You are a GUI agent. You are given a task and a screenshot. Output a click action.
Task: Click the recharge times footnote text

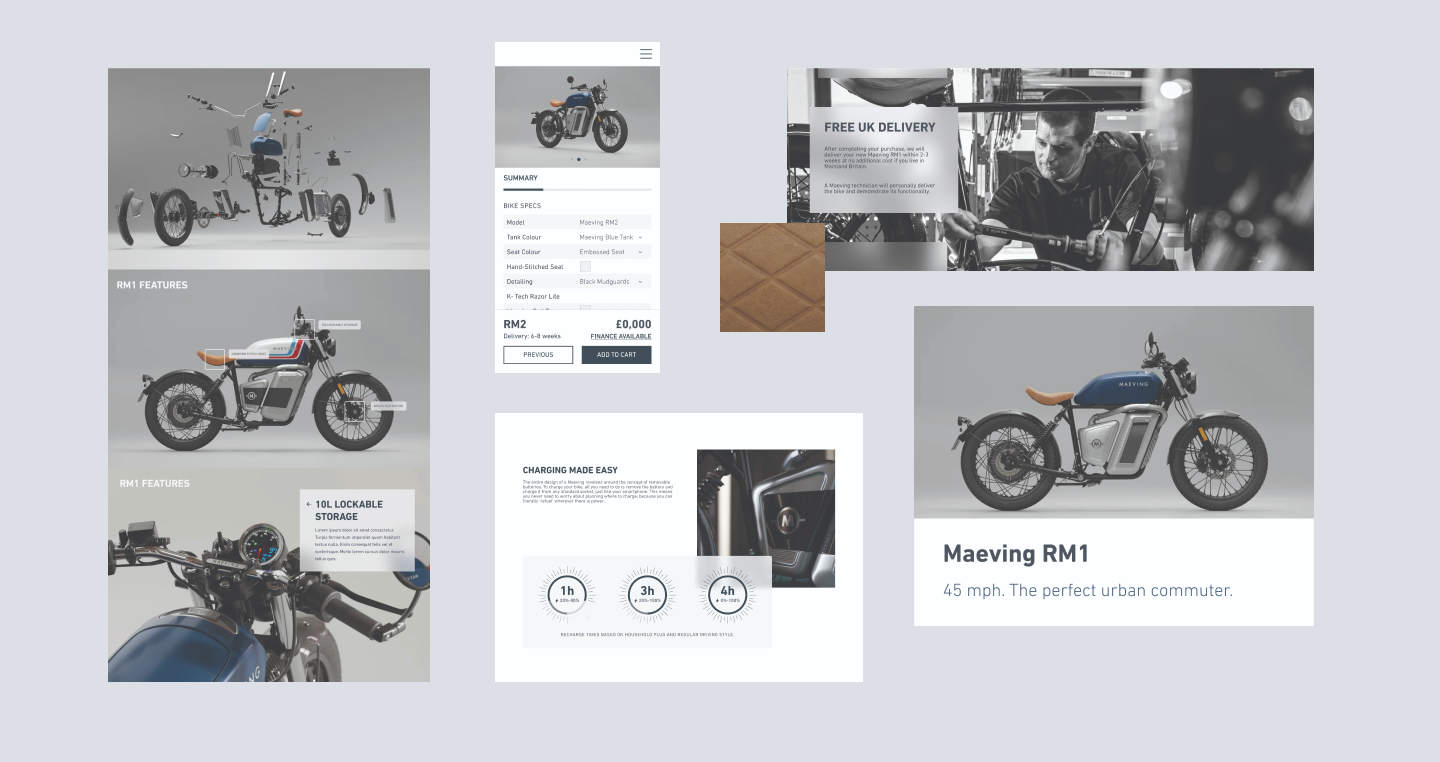647,634
